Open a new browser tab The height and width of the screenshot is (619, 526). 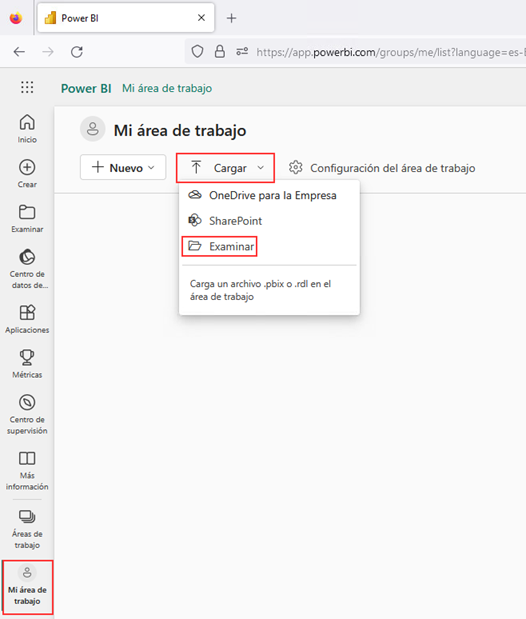pyautogui.click(x=231, y=18)
